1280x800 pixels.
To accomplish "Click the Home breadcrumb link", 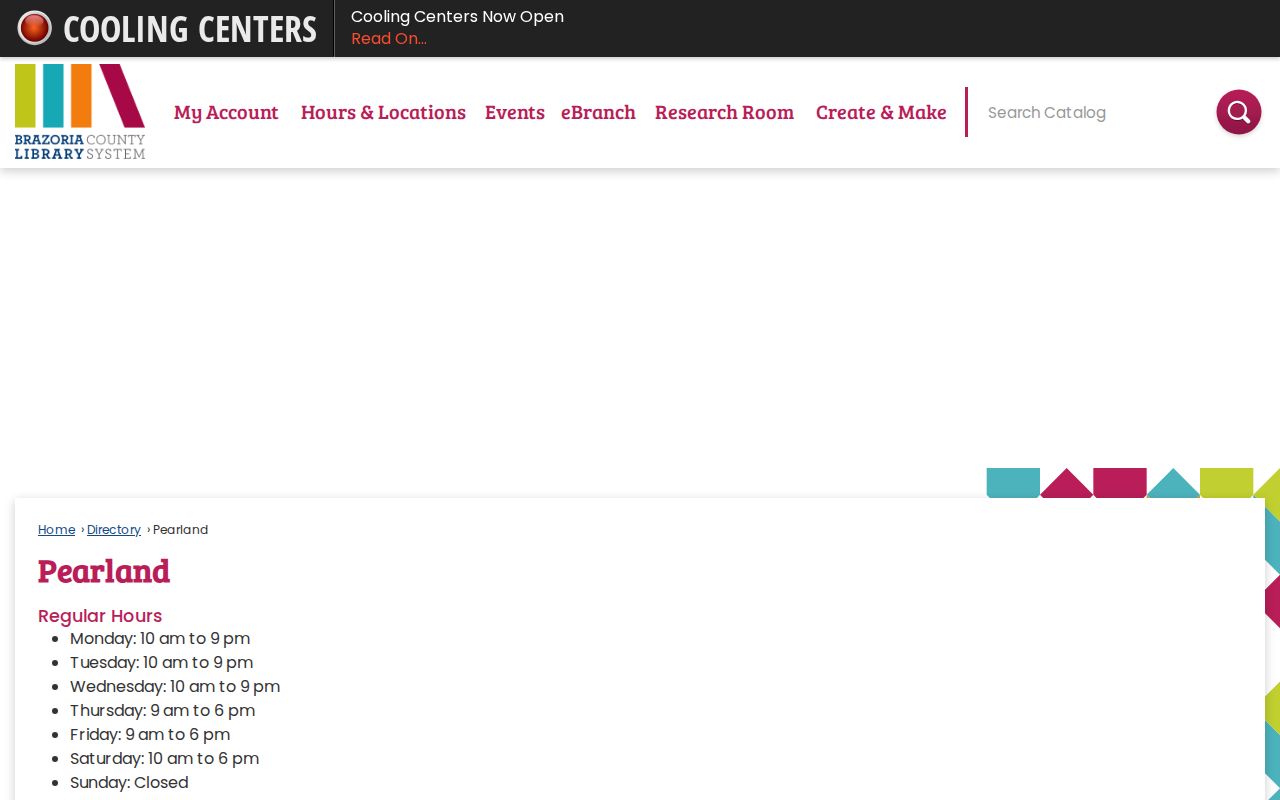I will coord(57,530).
